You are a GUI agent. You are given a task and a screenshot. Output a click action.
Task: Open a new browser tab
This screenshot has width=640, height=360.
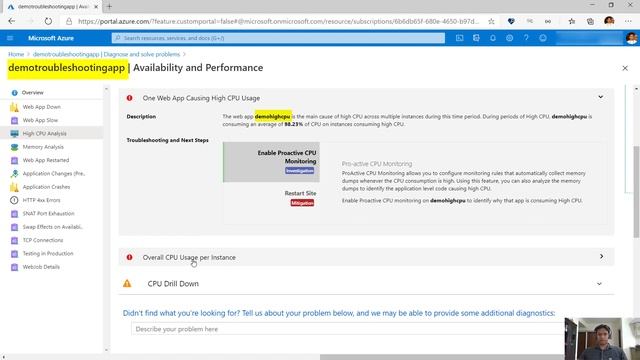click(109, 7)
